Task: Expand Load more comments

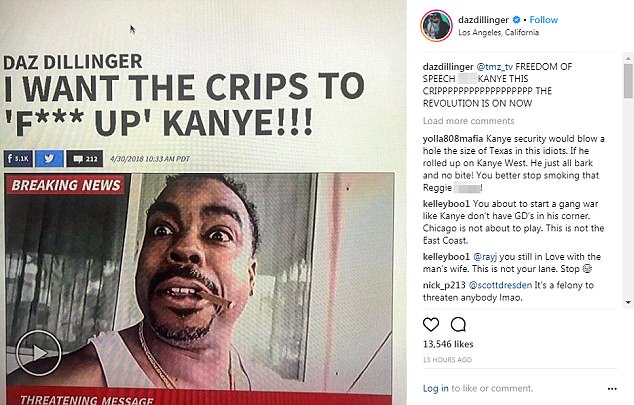Action: (468, 121)
